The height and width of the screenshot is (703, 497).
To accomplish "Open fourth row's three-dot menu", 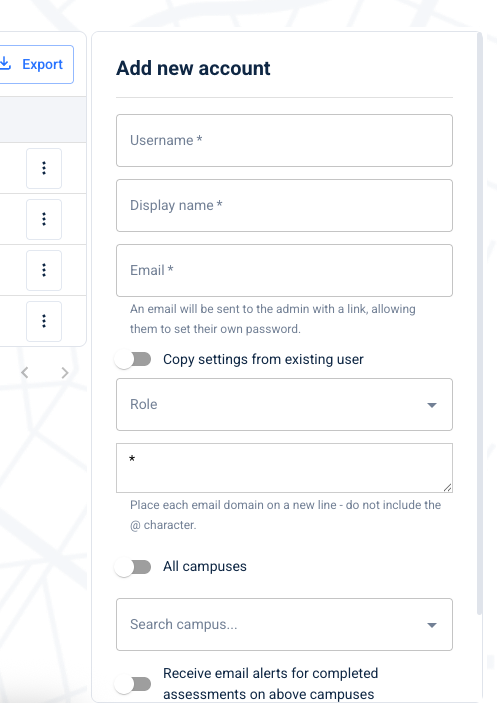I will (44, 321).
